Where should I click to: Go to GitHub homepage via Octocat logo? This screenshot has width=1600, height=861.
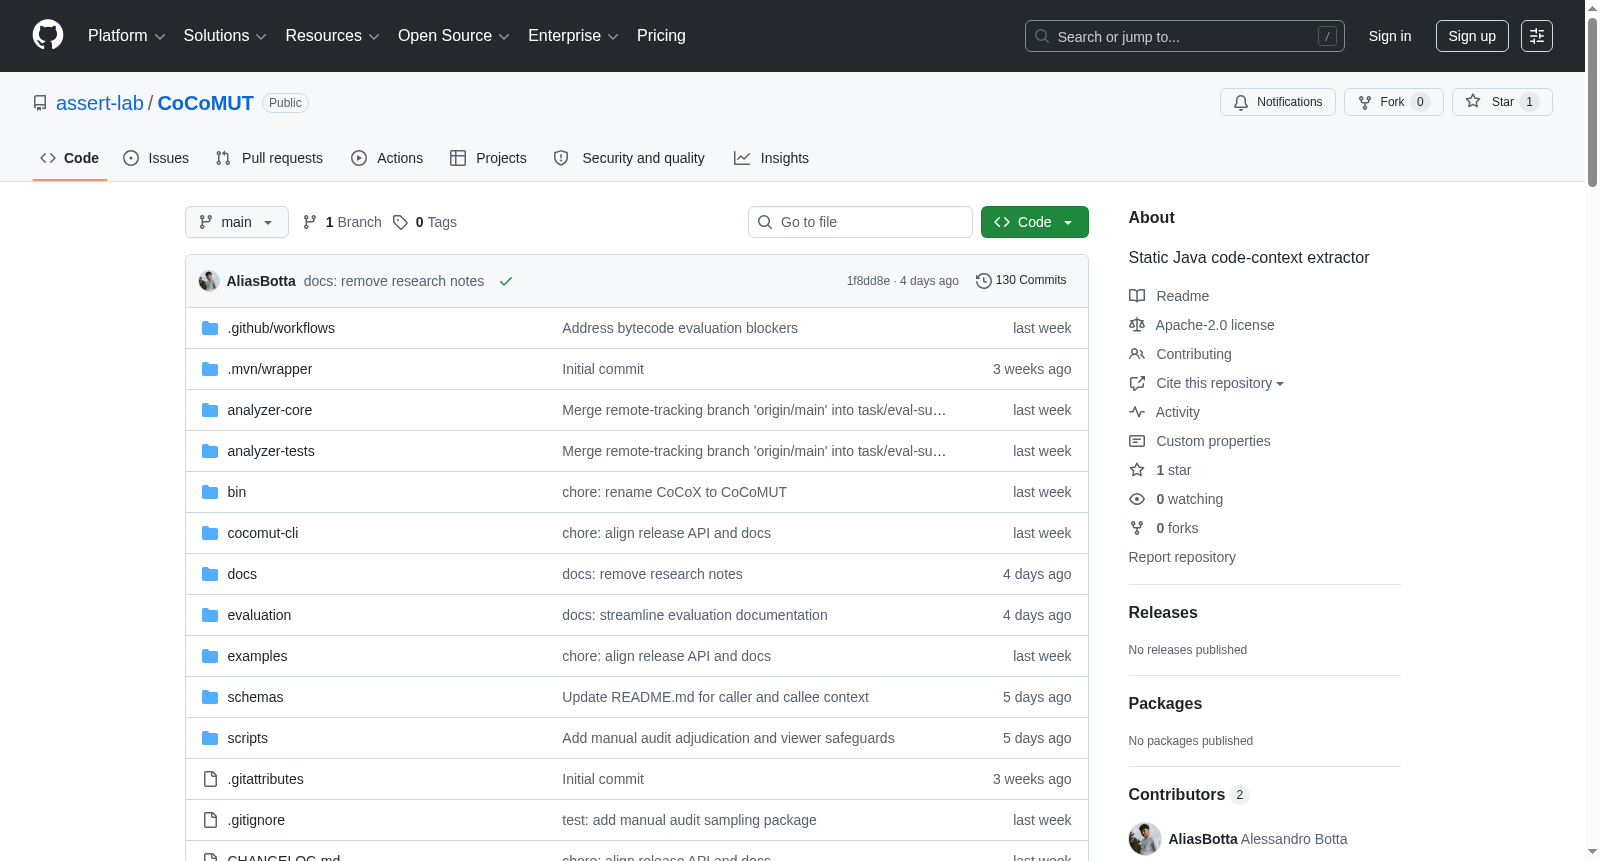click(x=48, y=36)
